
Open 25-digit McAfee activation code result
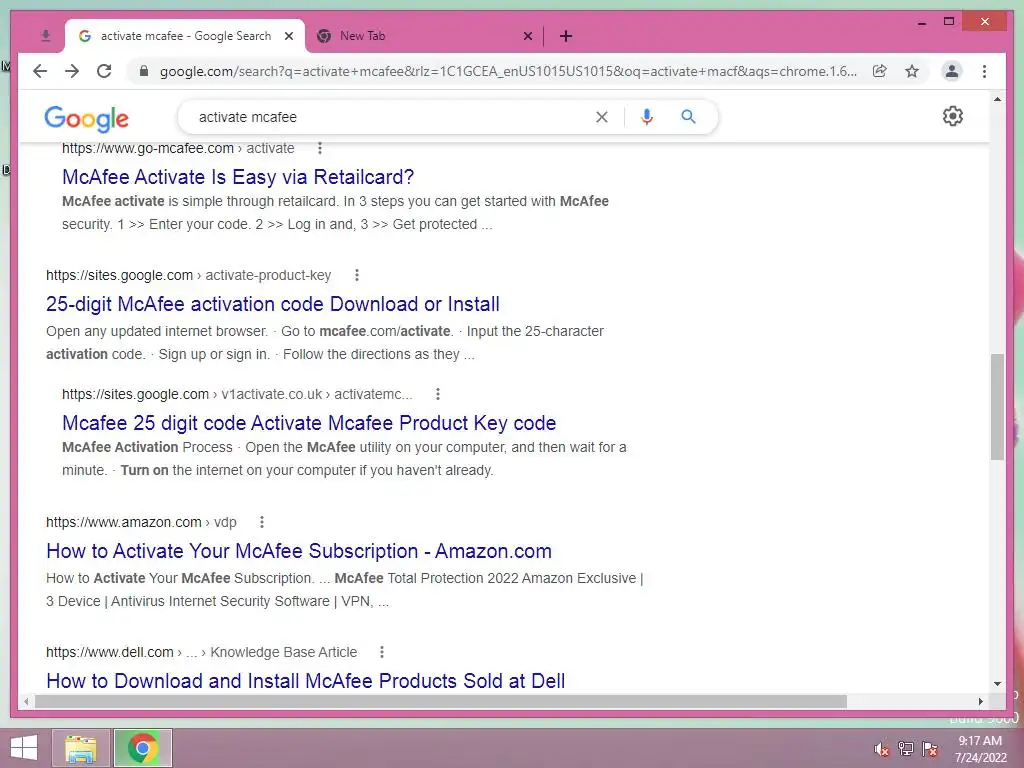pos(272,304)
